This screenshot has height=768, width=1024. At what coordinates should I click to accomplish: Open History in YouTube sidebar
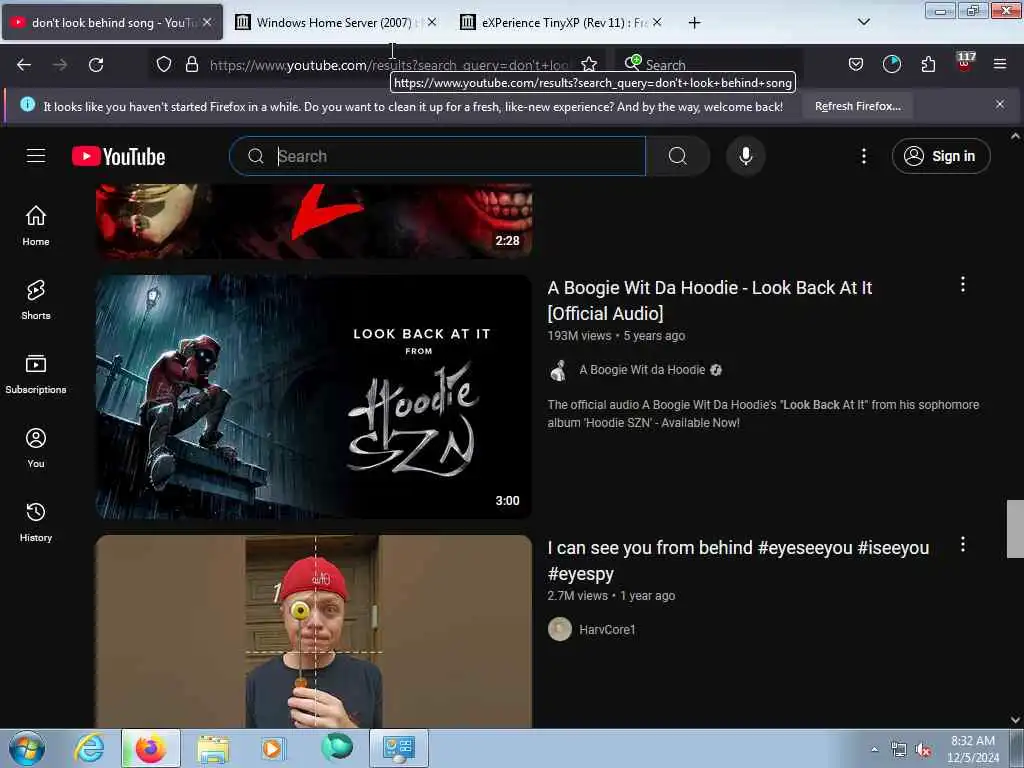point(36,522)
